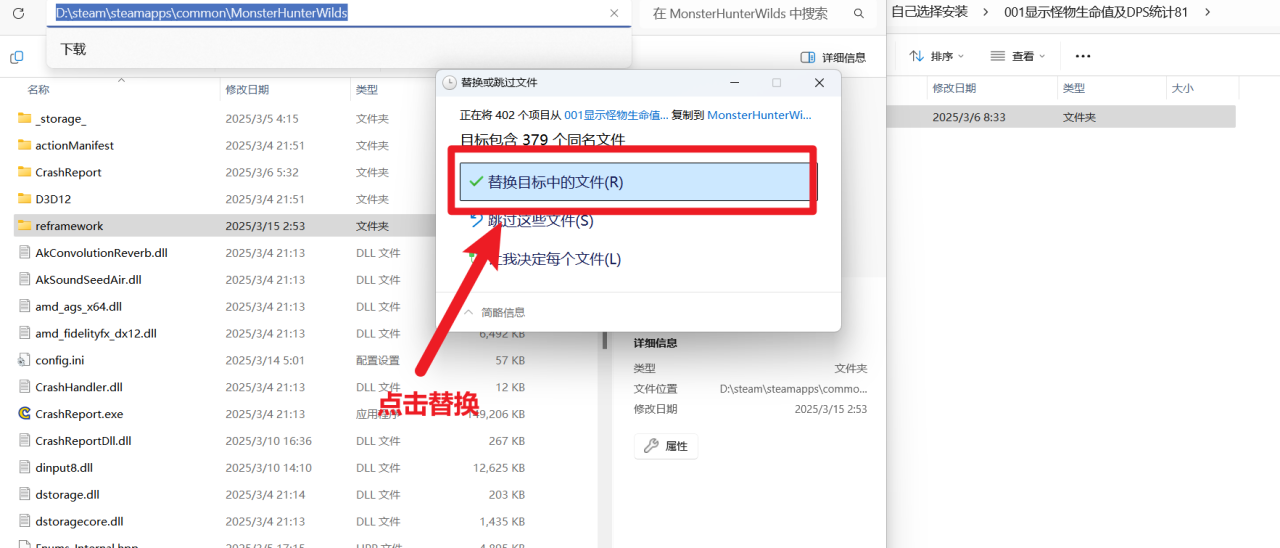Click the reframework folder icon
The height and width of the screenshot is (548, 1280).
pyautogui.click(x=25, y=226)
